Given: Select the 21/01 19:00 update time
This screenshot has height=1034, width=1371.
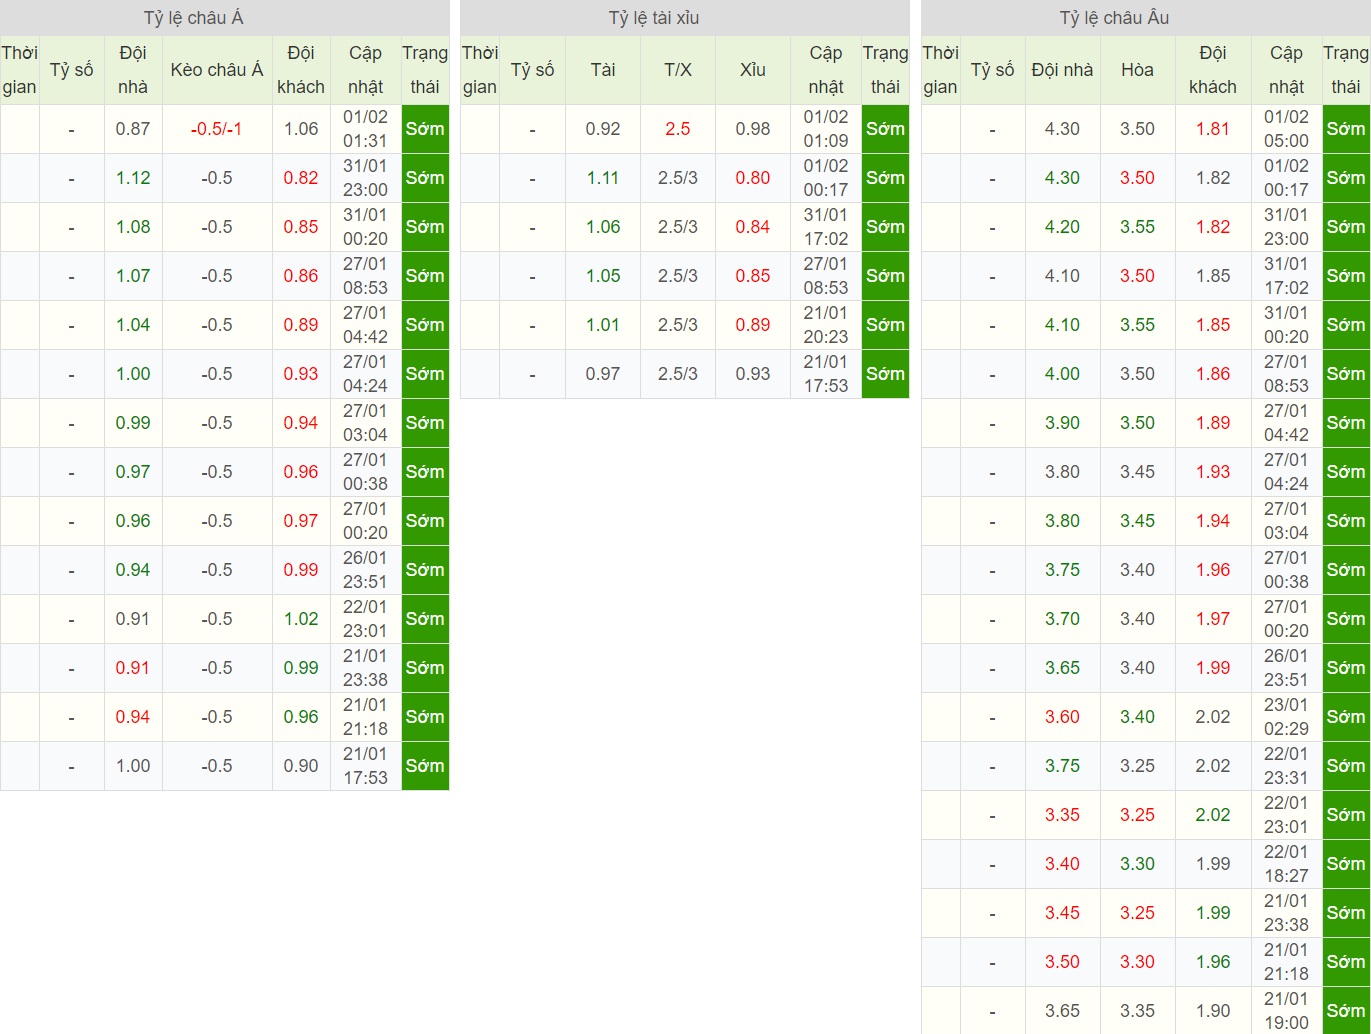Looking at the screenshot, I should click(1286, 1011).
